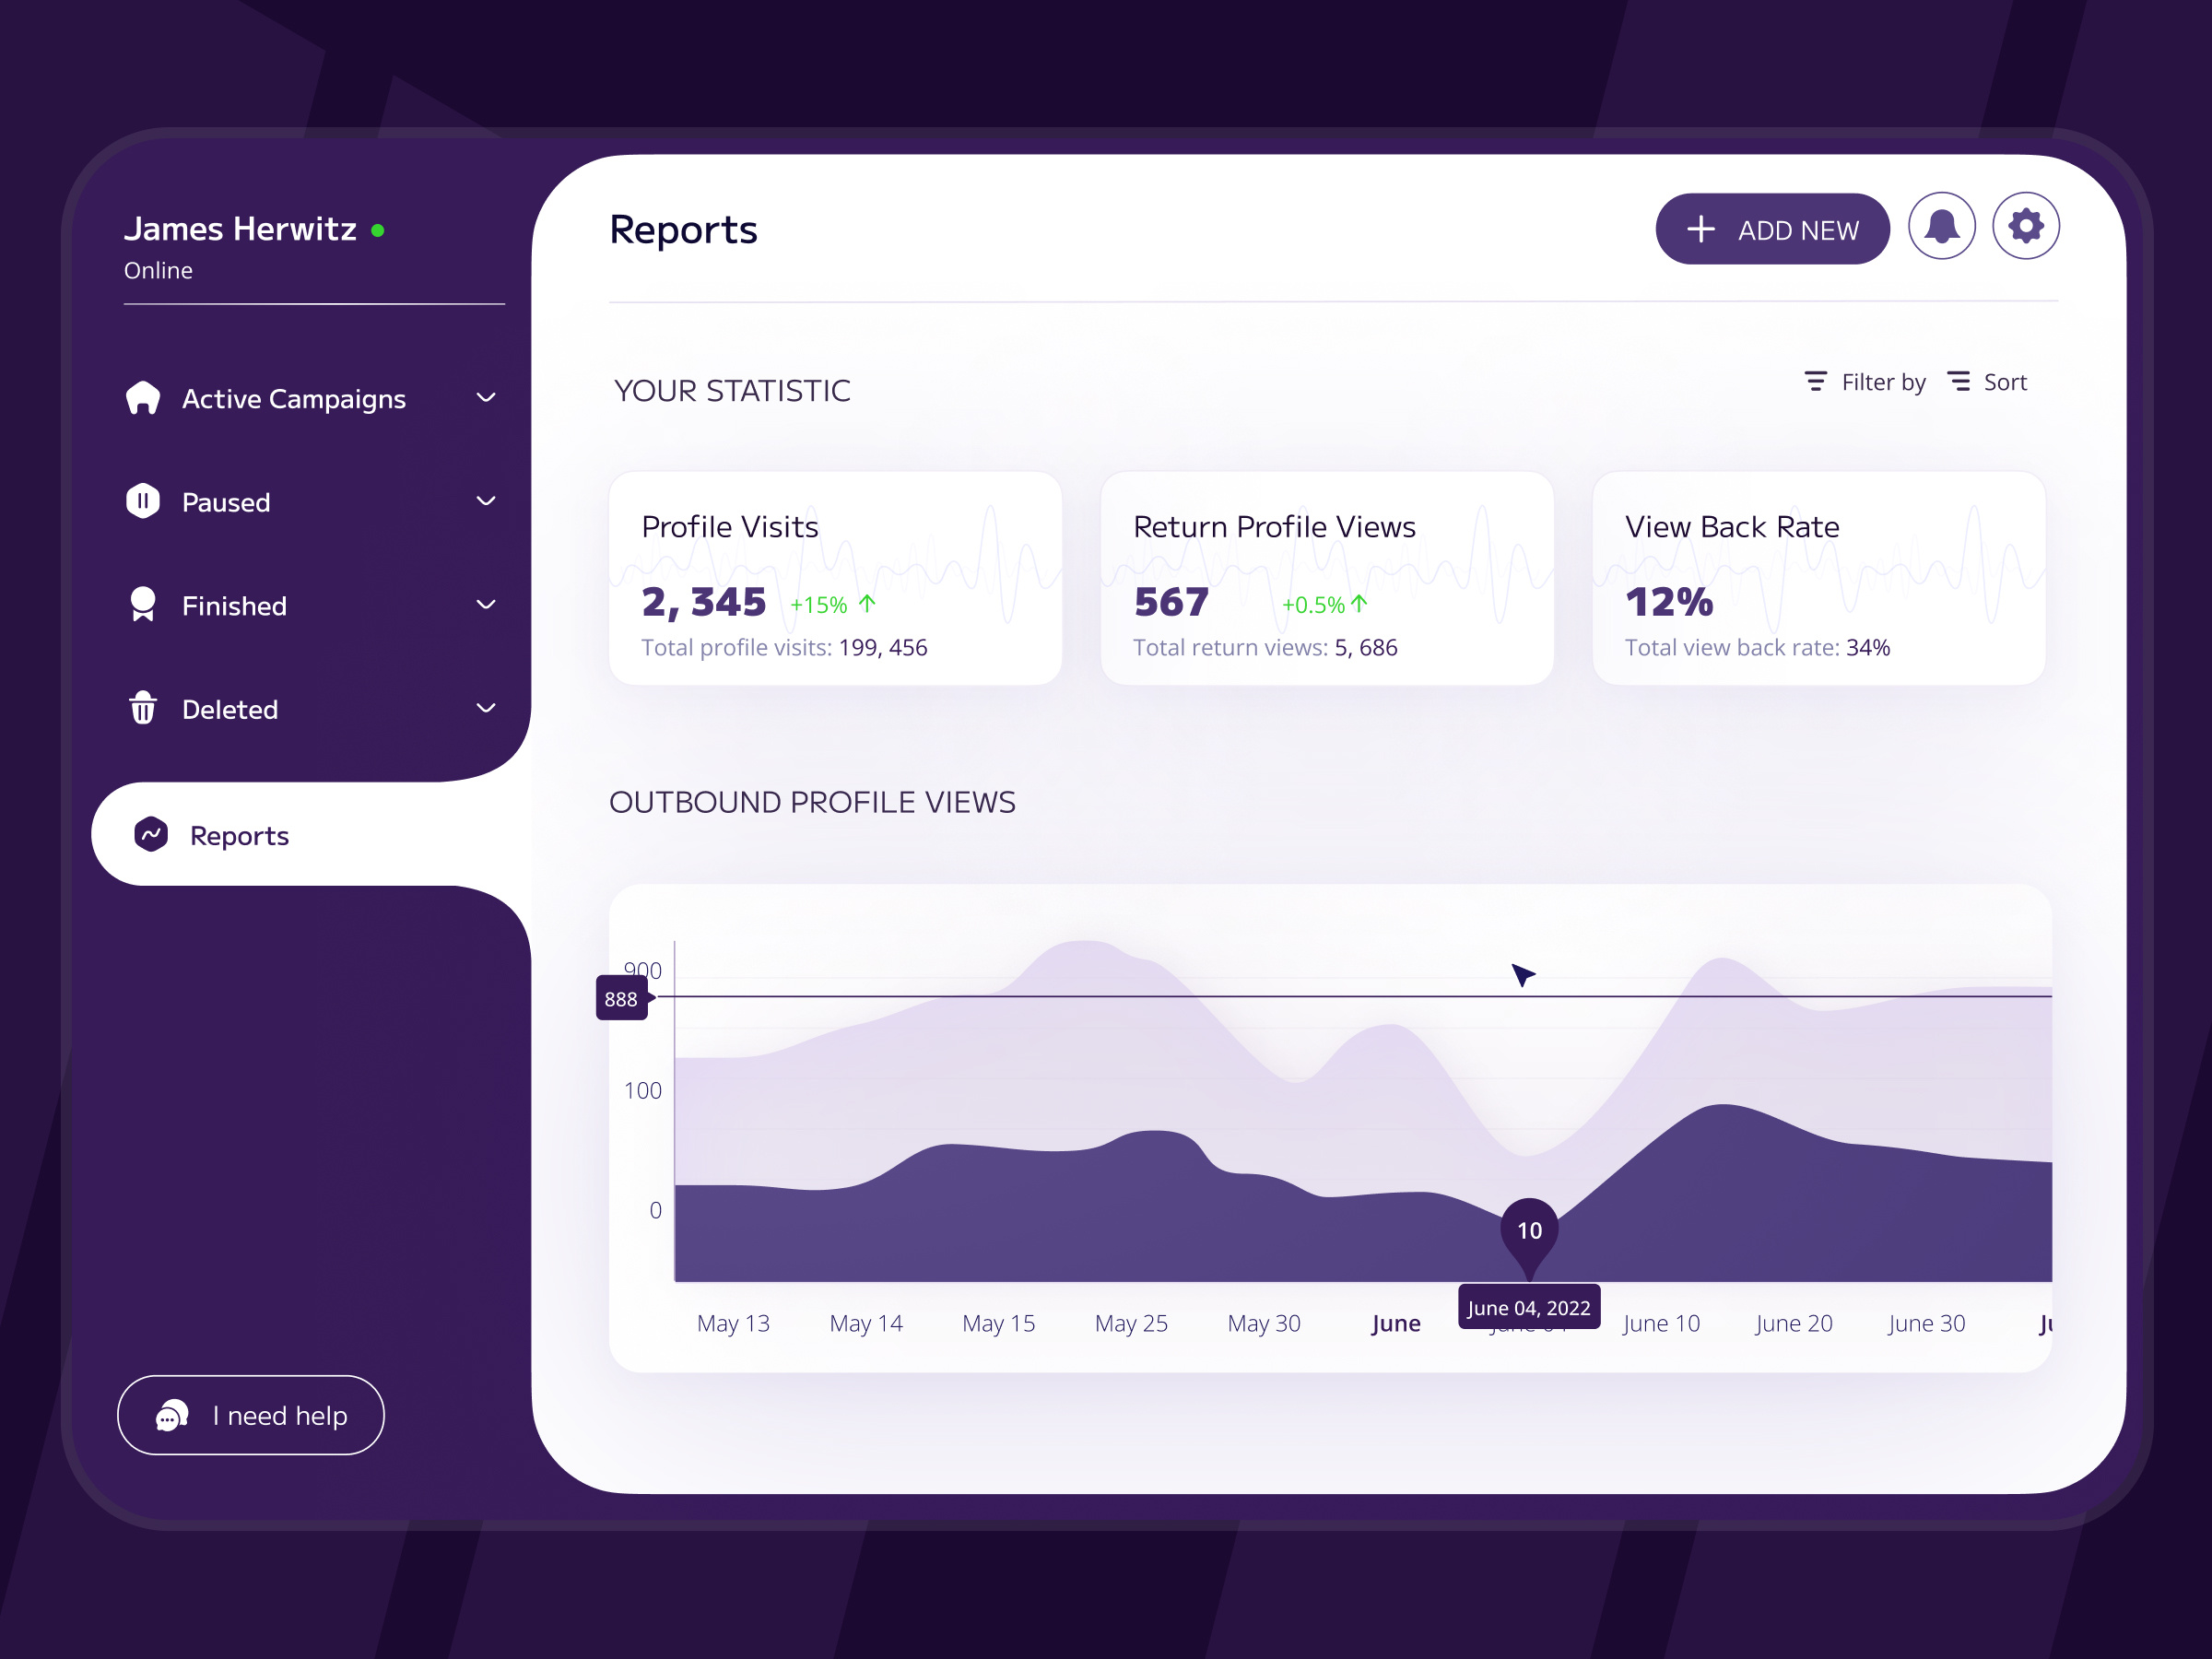The image size is (2212, 1659).
Task: Click the Reports chart icon in sidebar
Action: click(151, 835)
